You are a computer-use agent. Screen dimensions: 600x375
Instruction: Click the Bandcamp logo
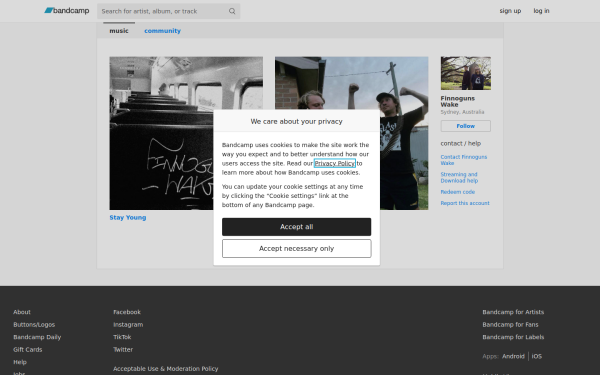point(67,11)
